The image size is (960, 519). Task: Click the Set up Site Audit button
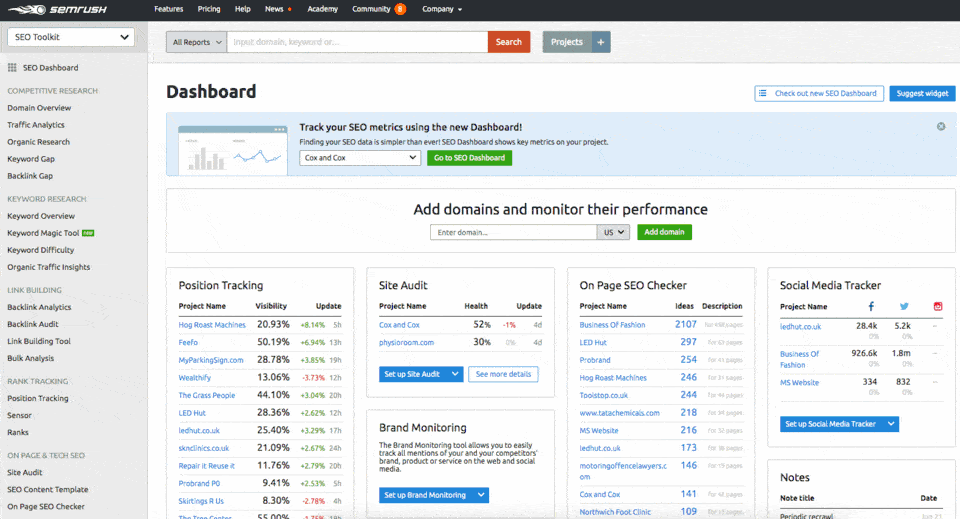(413, 374)
